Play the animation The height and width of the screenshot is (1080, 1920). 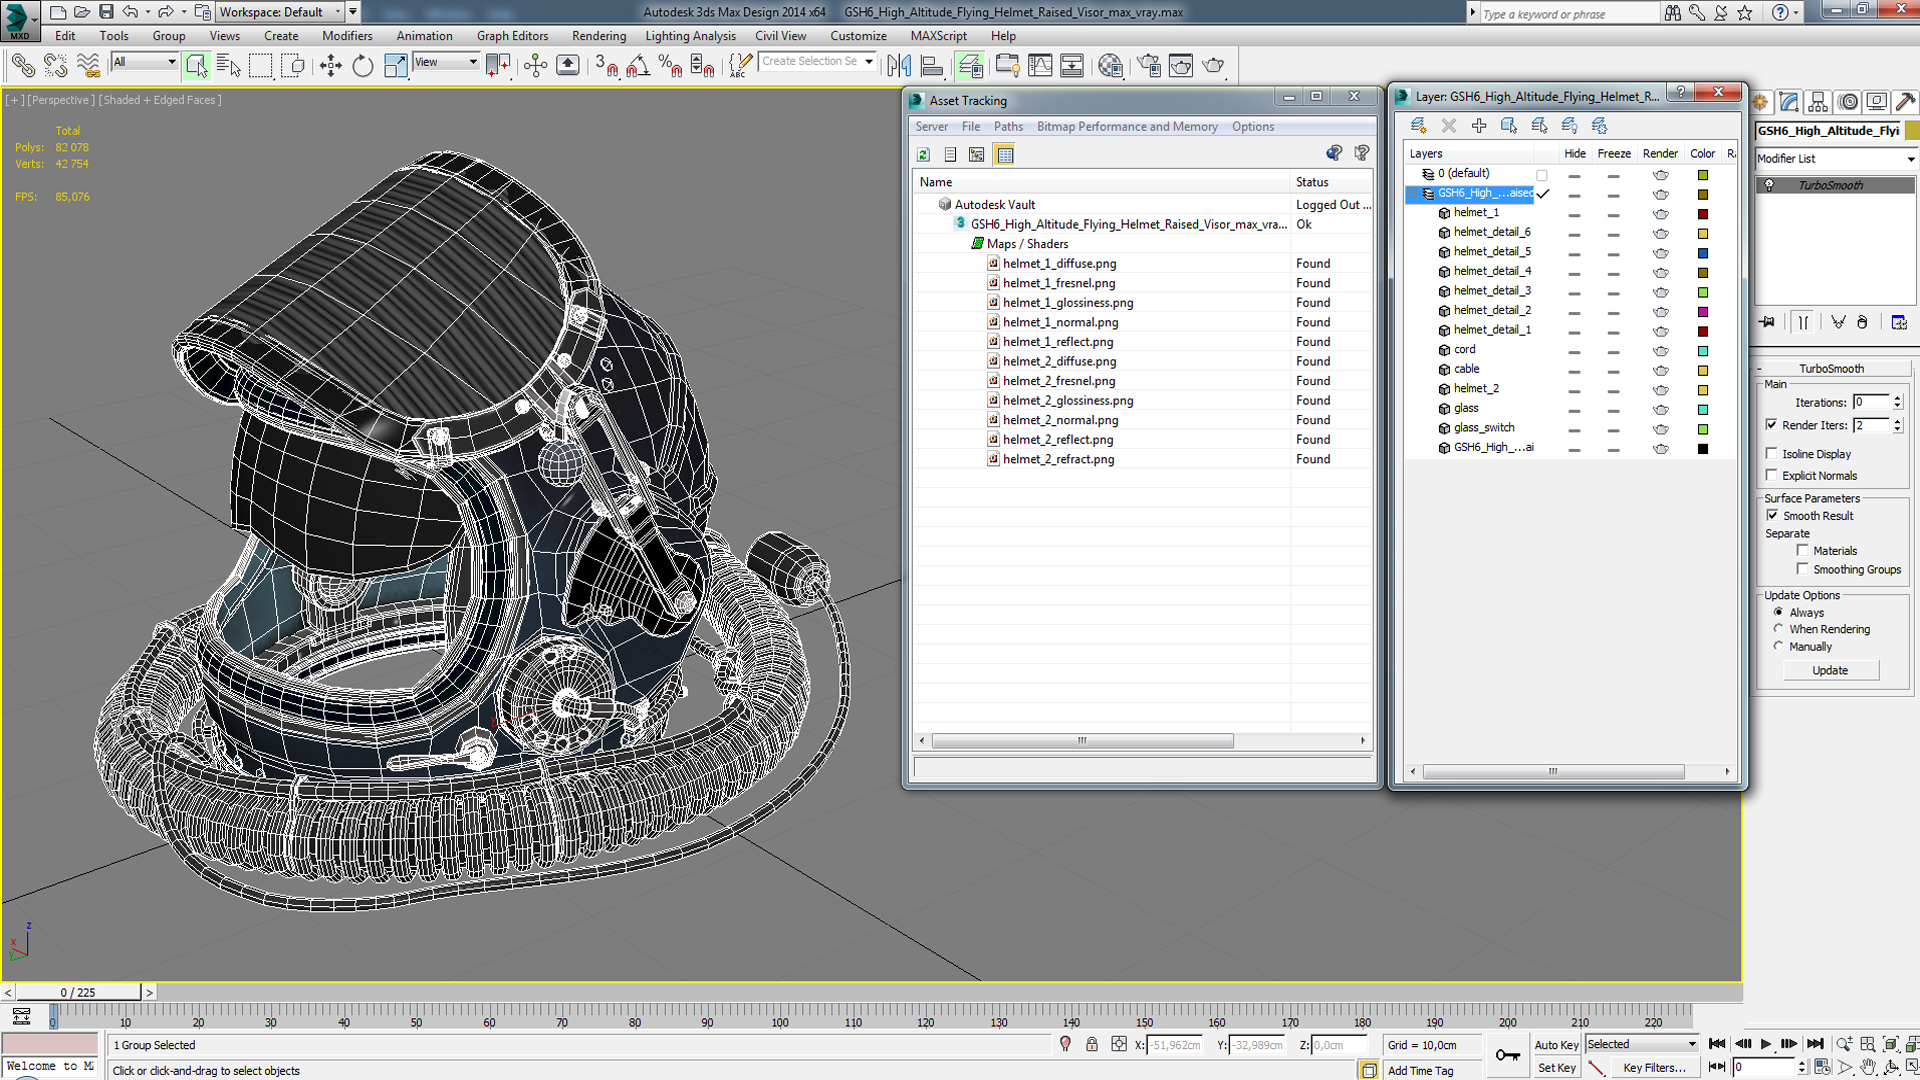1766,1044
